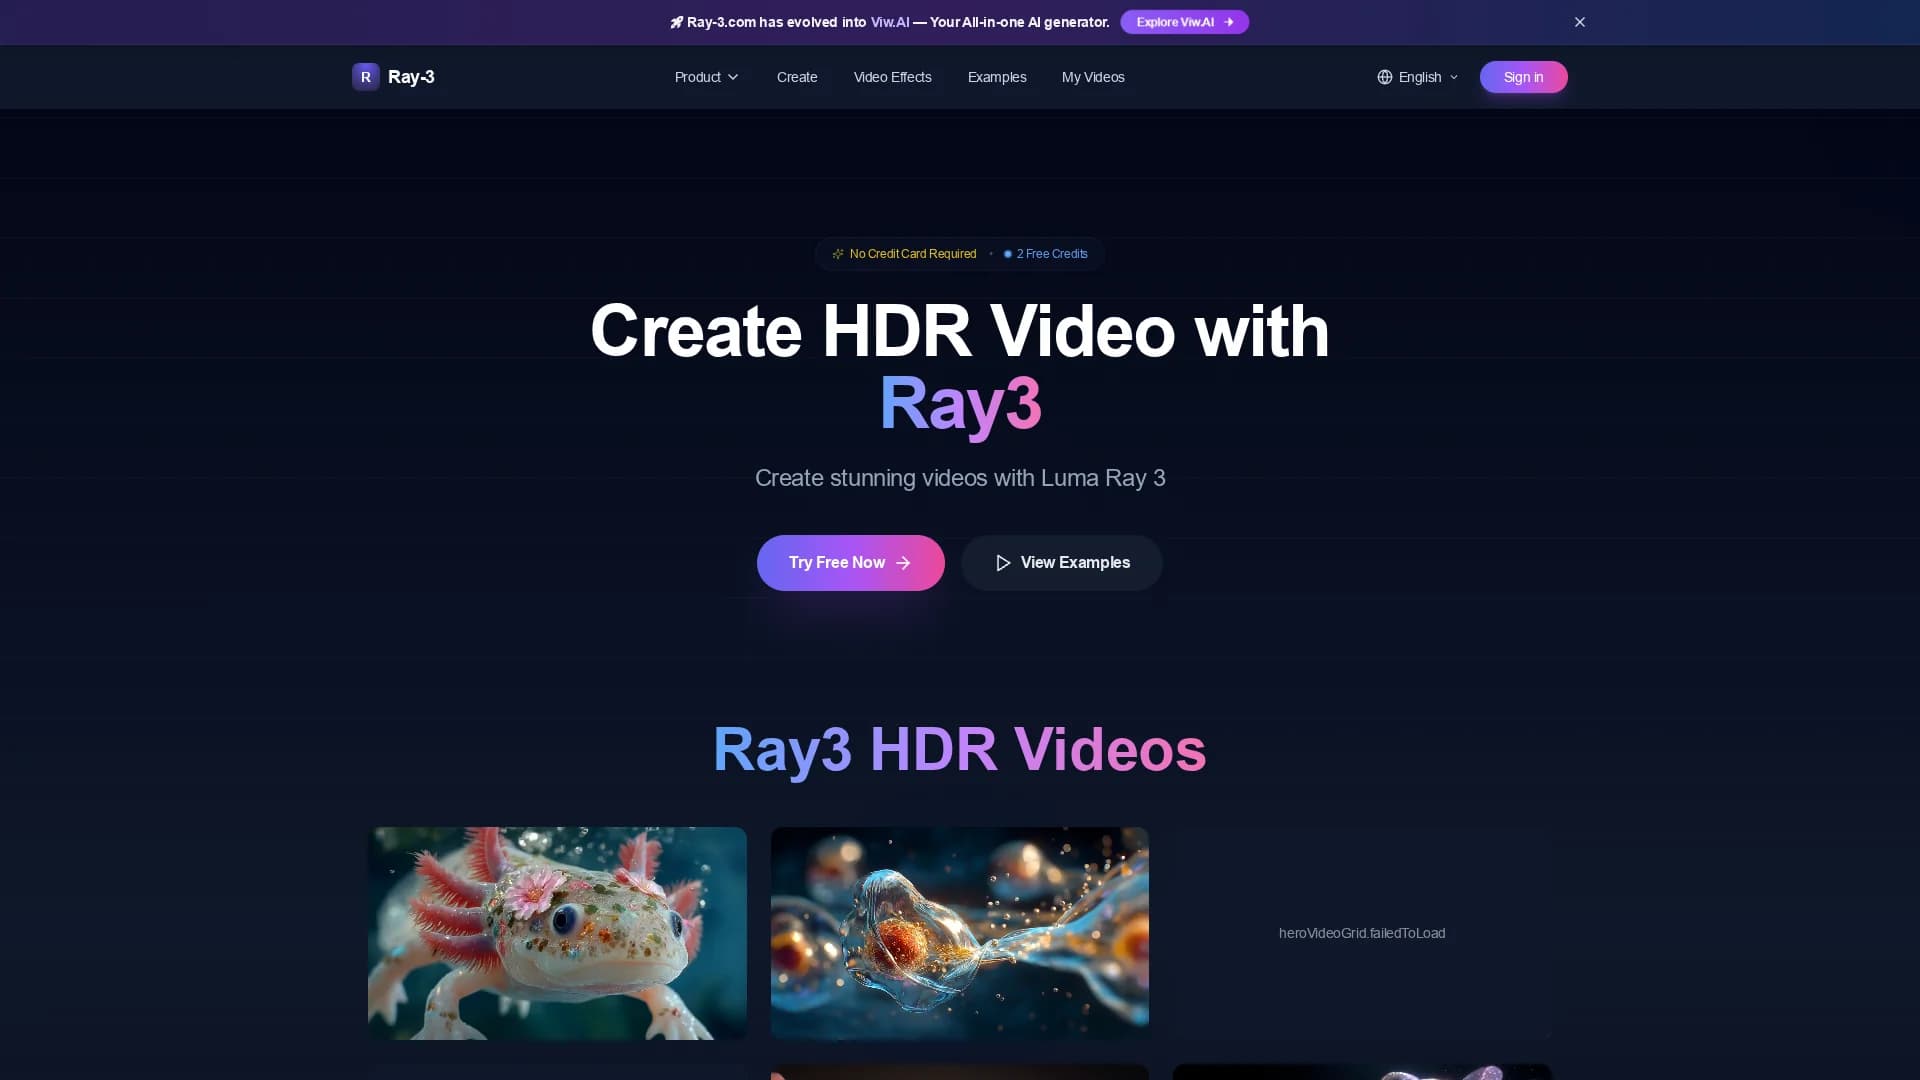The height and width of the screenshot is (1080, 1920).
Task: Click the heroVideoGrid.failedToLoad placeholder
Action: [1362, 933]
